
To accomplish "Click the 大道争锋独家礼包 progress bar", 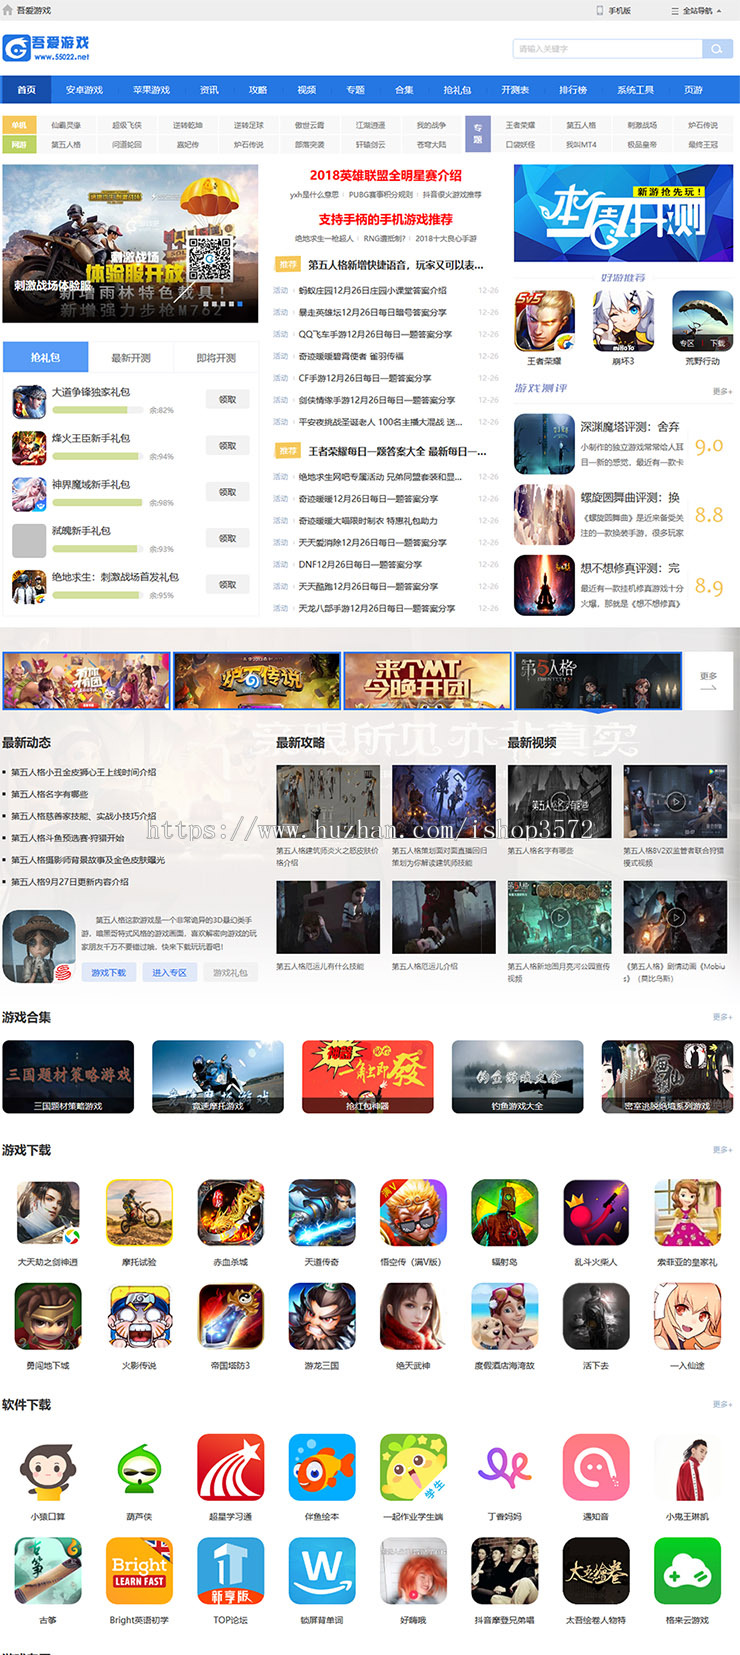I will coord(98,409).
